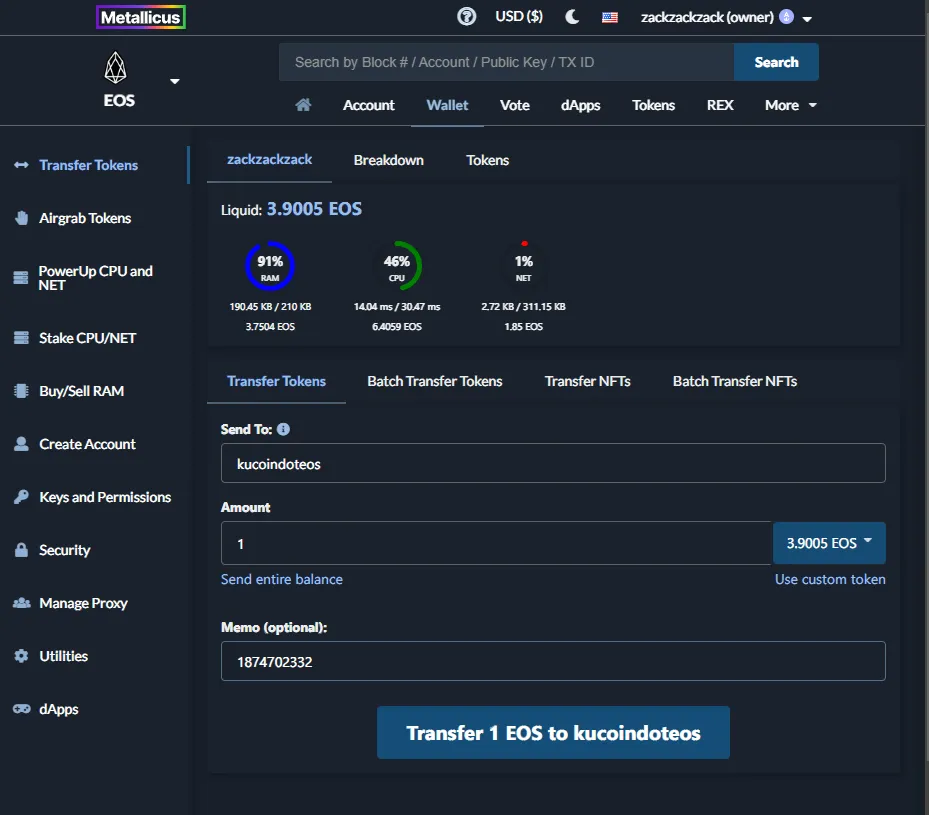Viewport: 929px width, 815px height.
Task: Open PowerUp CPU and NET
Action: click(95, 278)
